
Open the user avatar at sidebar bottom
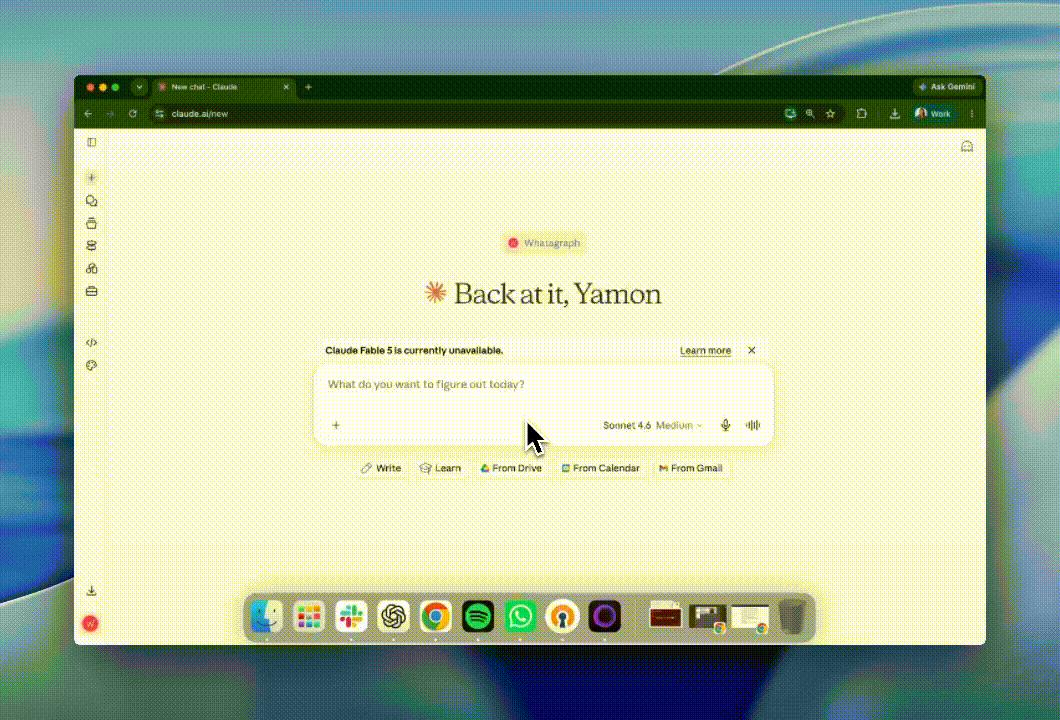tap(91, 623)
